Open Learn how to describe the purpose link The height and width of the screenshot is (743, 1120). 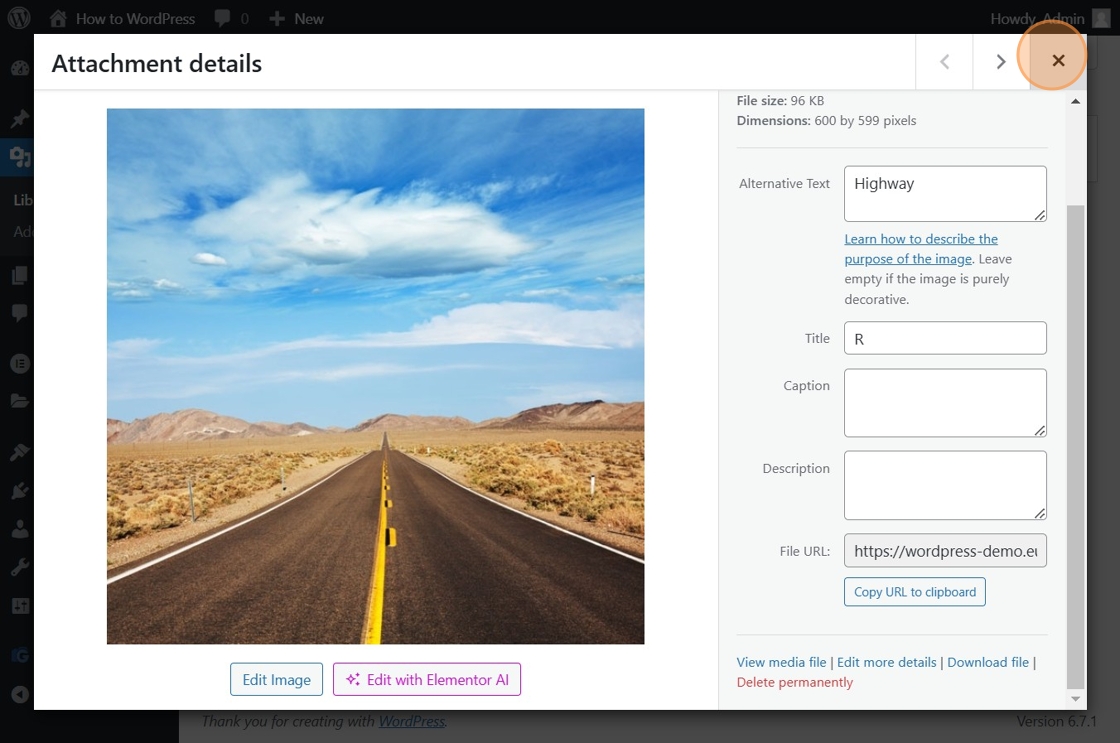(x=921, y=249)
